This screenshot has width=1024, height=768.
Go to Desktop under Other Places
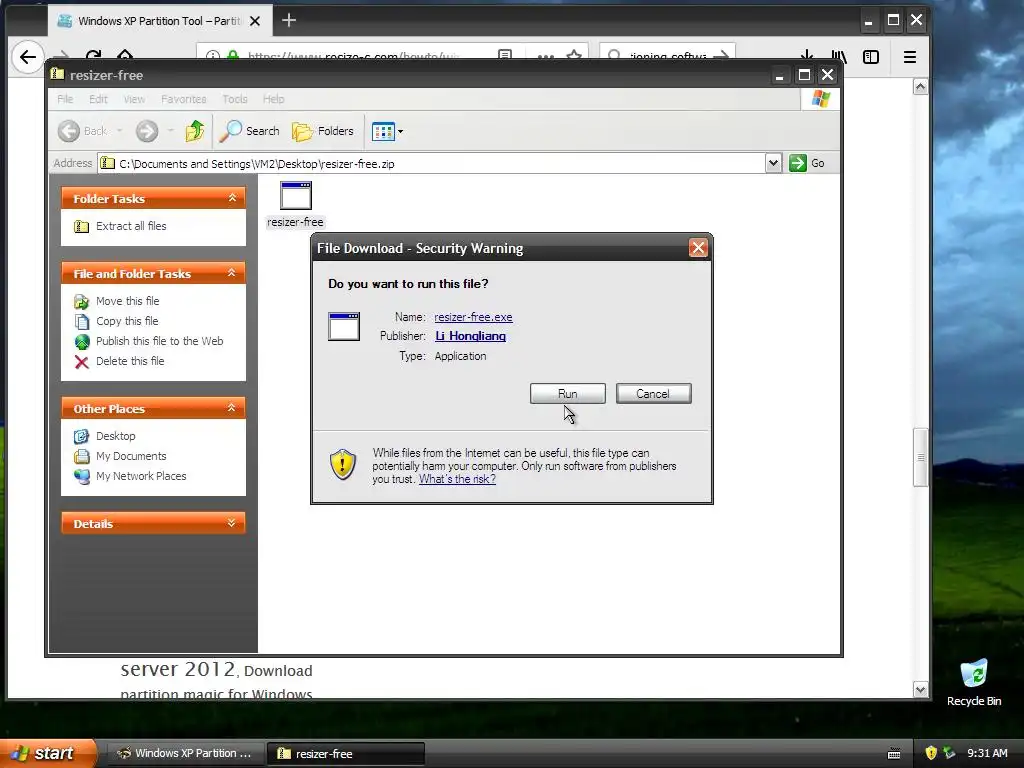(x=116, y=436)
